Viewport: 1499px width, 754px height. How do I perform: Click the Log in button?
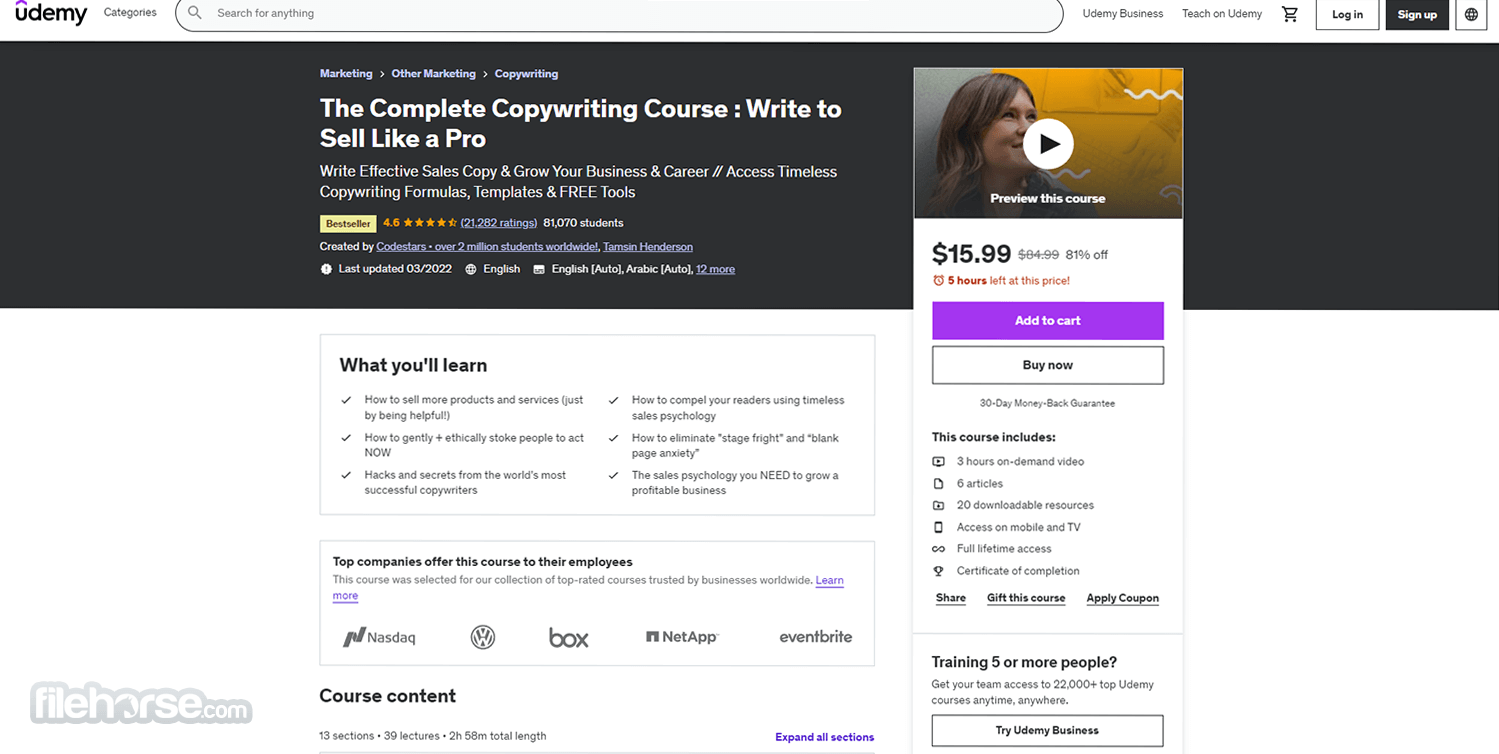(x=1347, y=14)
